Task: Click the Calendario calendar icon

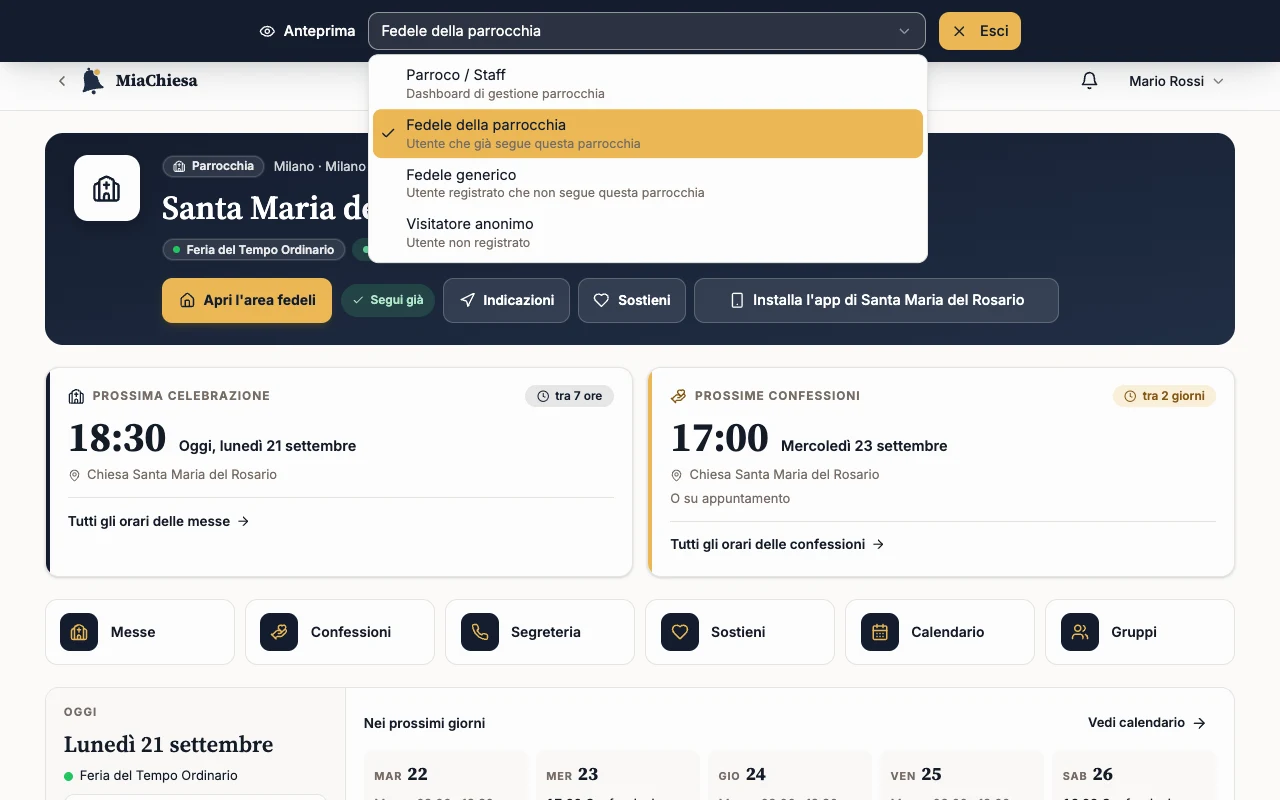Action: click(x=880, y=632)
